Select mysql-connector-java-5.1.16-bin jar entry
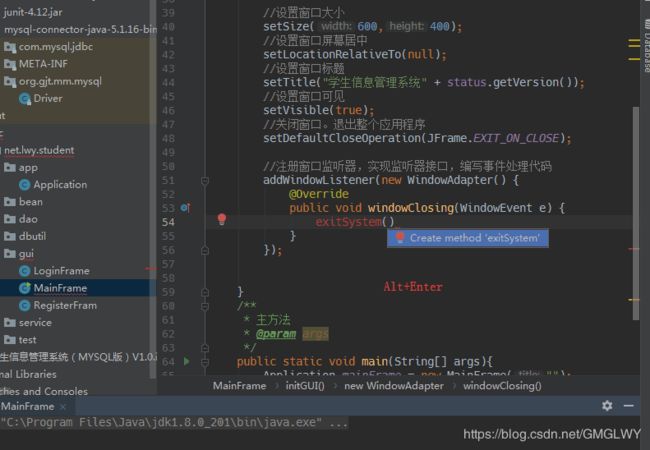650x450 pixels. pyautogui.click(x=80, y=29)
